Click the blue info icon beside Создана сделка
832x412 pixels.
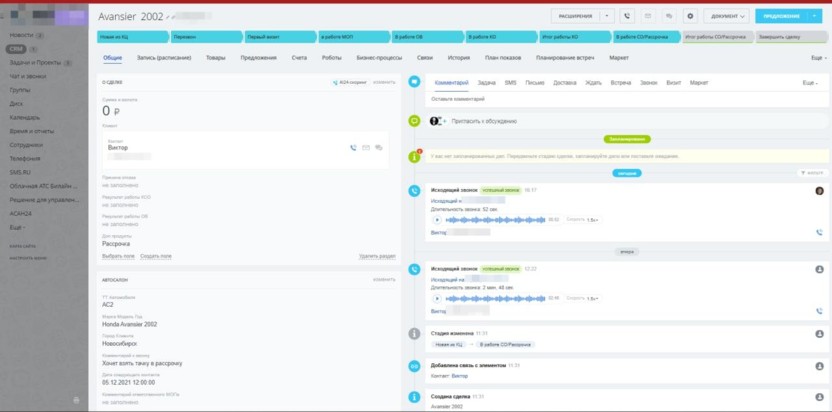coord(414,397)
